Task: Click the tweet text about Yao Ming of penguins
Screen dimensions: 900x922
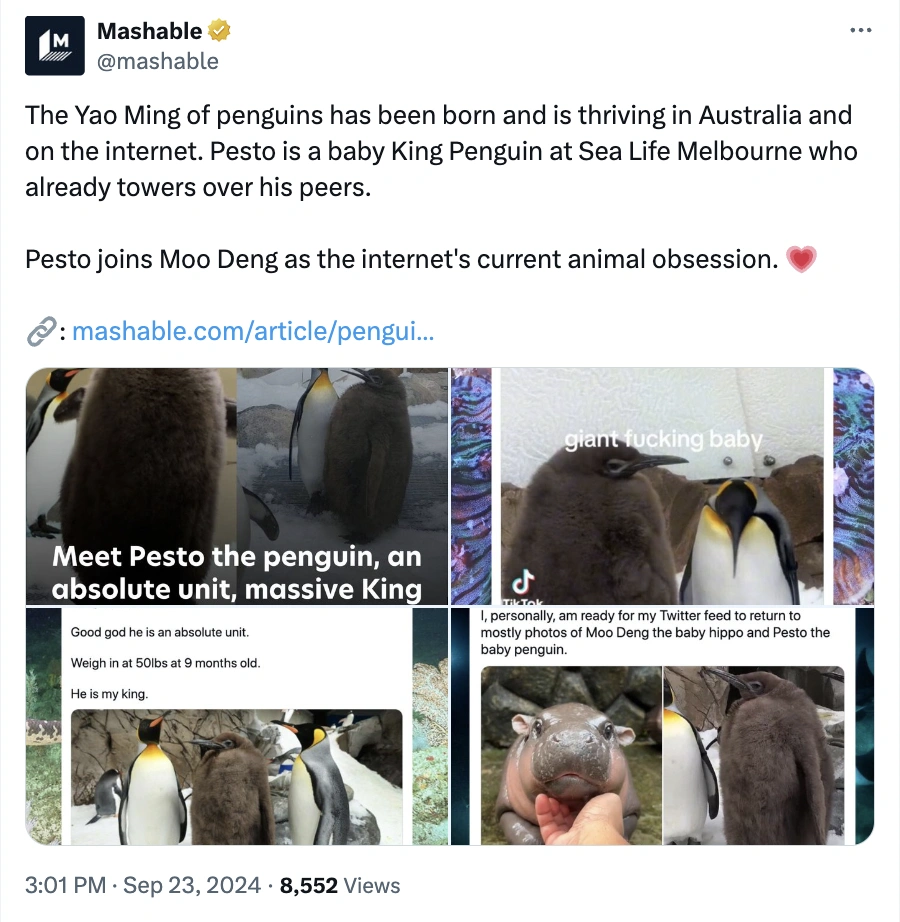Action: pos(441,151)
